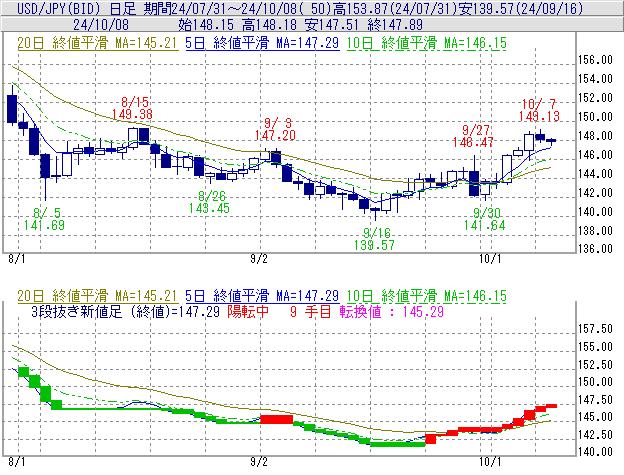
Task: Click the 140.00 upper chart axis label
Action: (595, 211)
